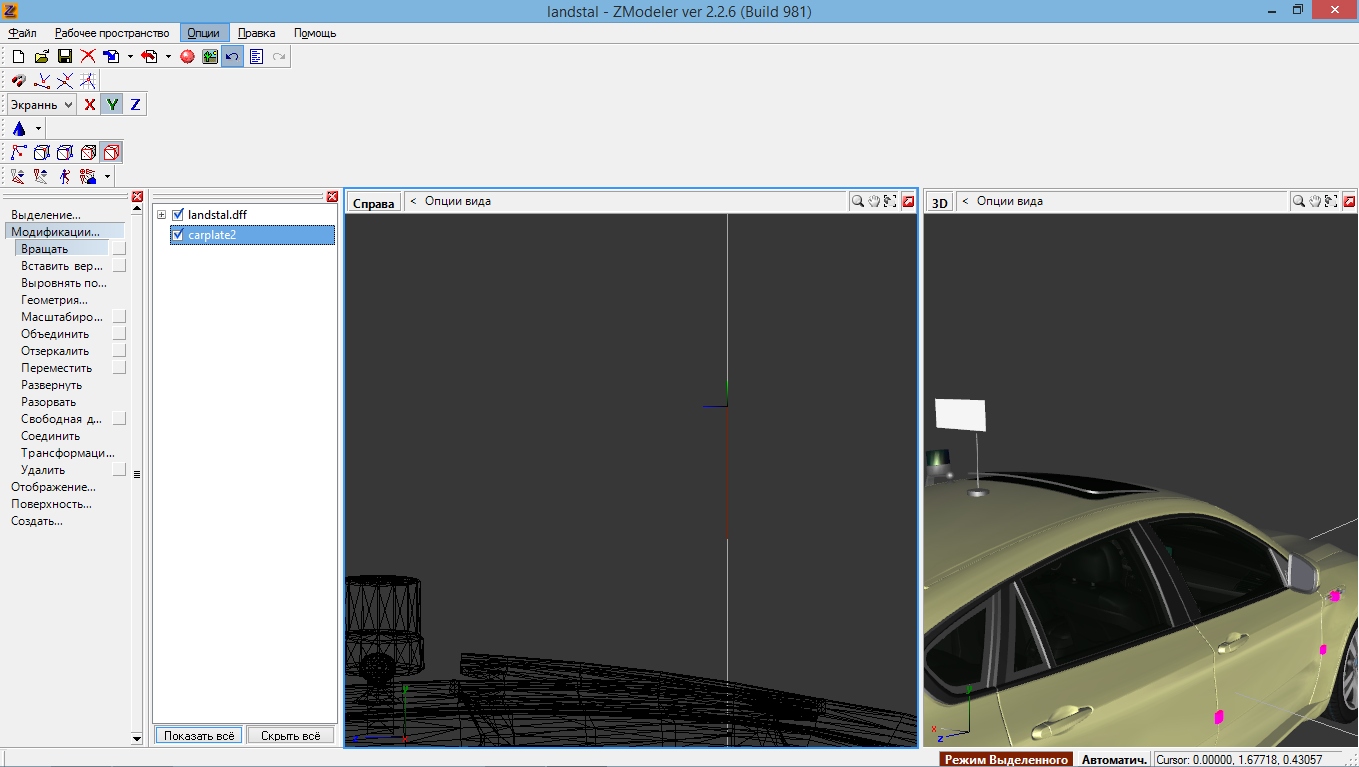Click the Скрыть всё button
1359x767 pixels.
(290, 735)
